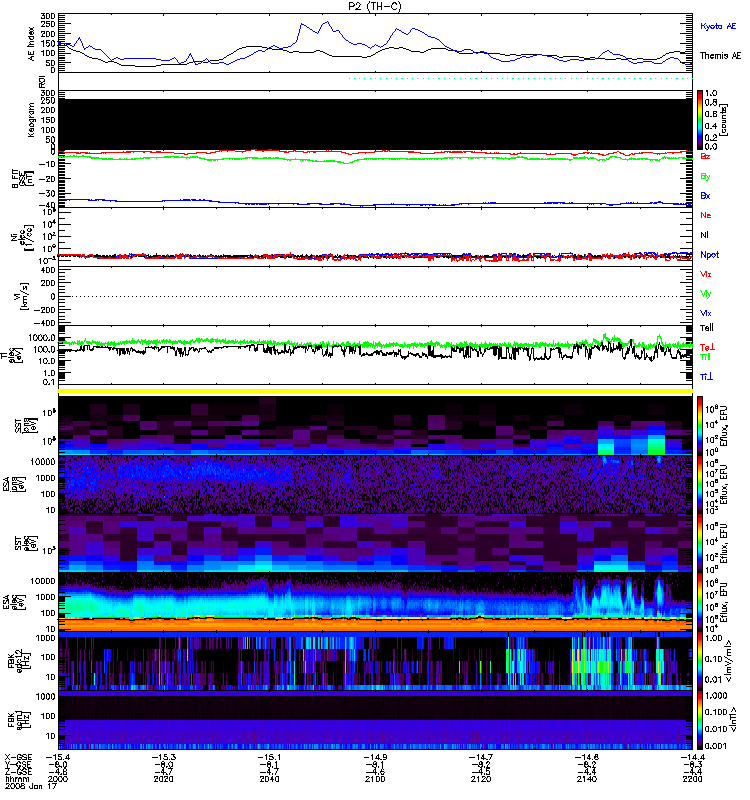The width and height of the screenshot is (750, 800).
Task: Select the blue "Kyoto AE" legend label
Action: (x=718, y=26)
